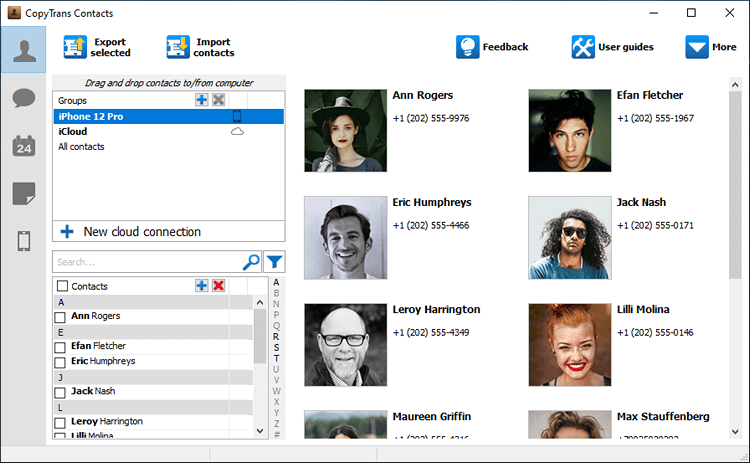The width and height of the screenshot is (750, 463).
Task: Click Maureen Griffin card name
Action: (x=432, y=417)
